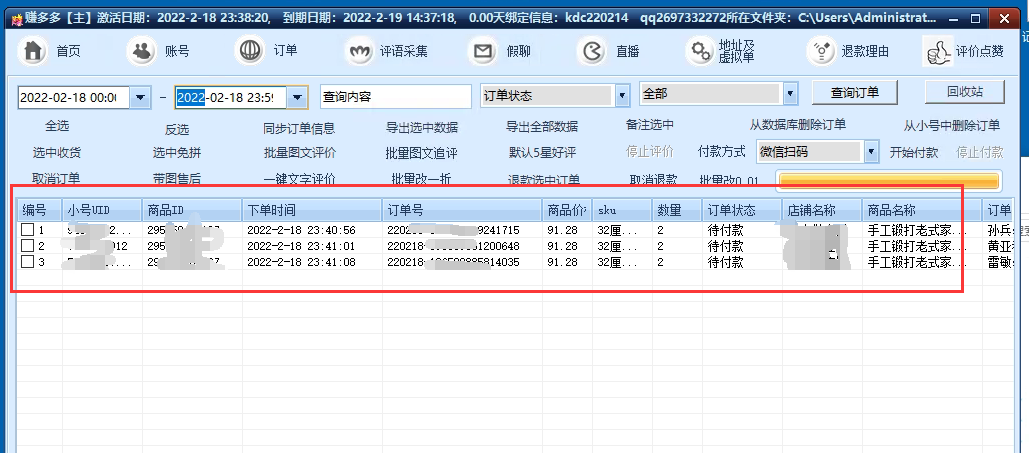Click the 待付款 status in row 1

tap(725, 230)
